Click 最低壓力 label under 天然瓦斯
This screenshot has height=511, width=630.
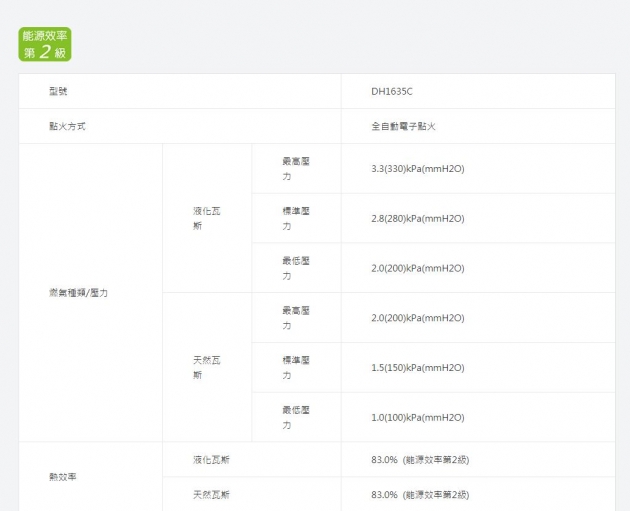pyautogui.click(x=295, y=417)
